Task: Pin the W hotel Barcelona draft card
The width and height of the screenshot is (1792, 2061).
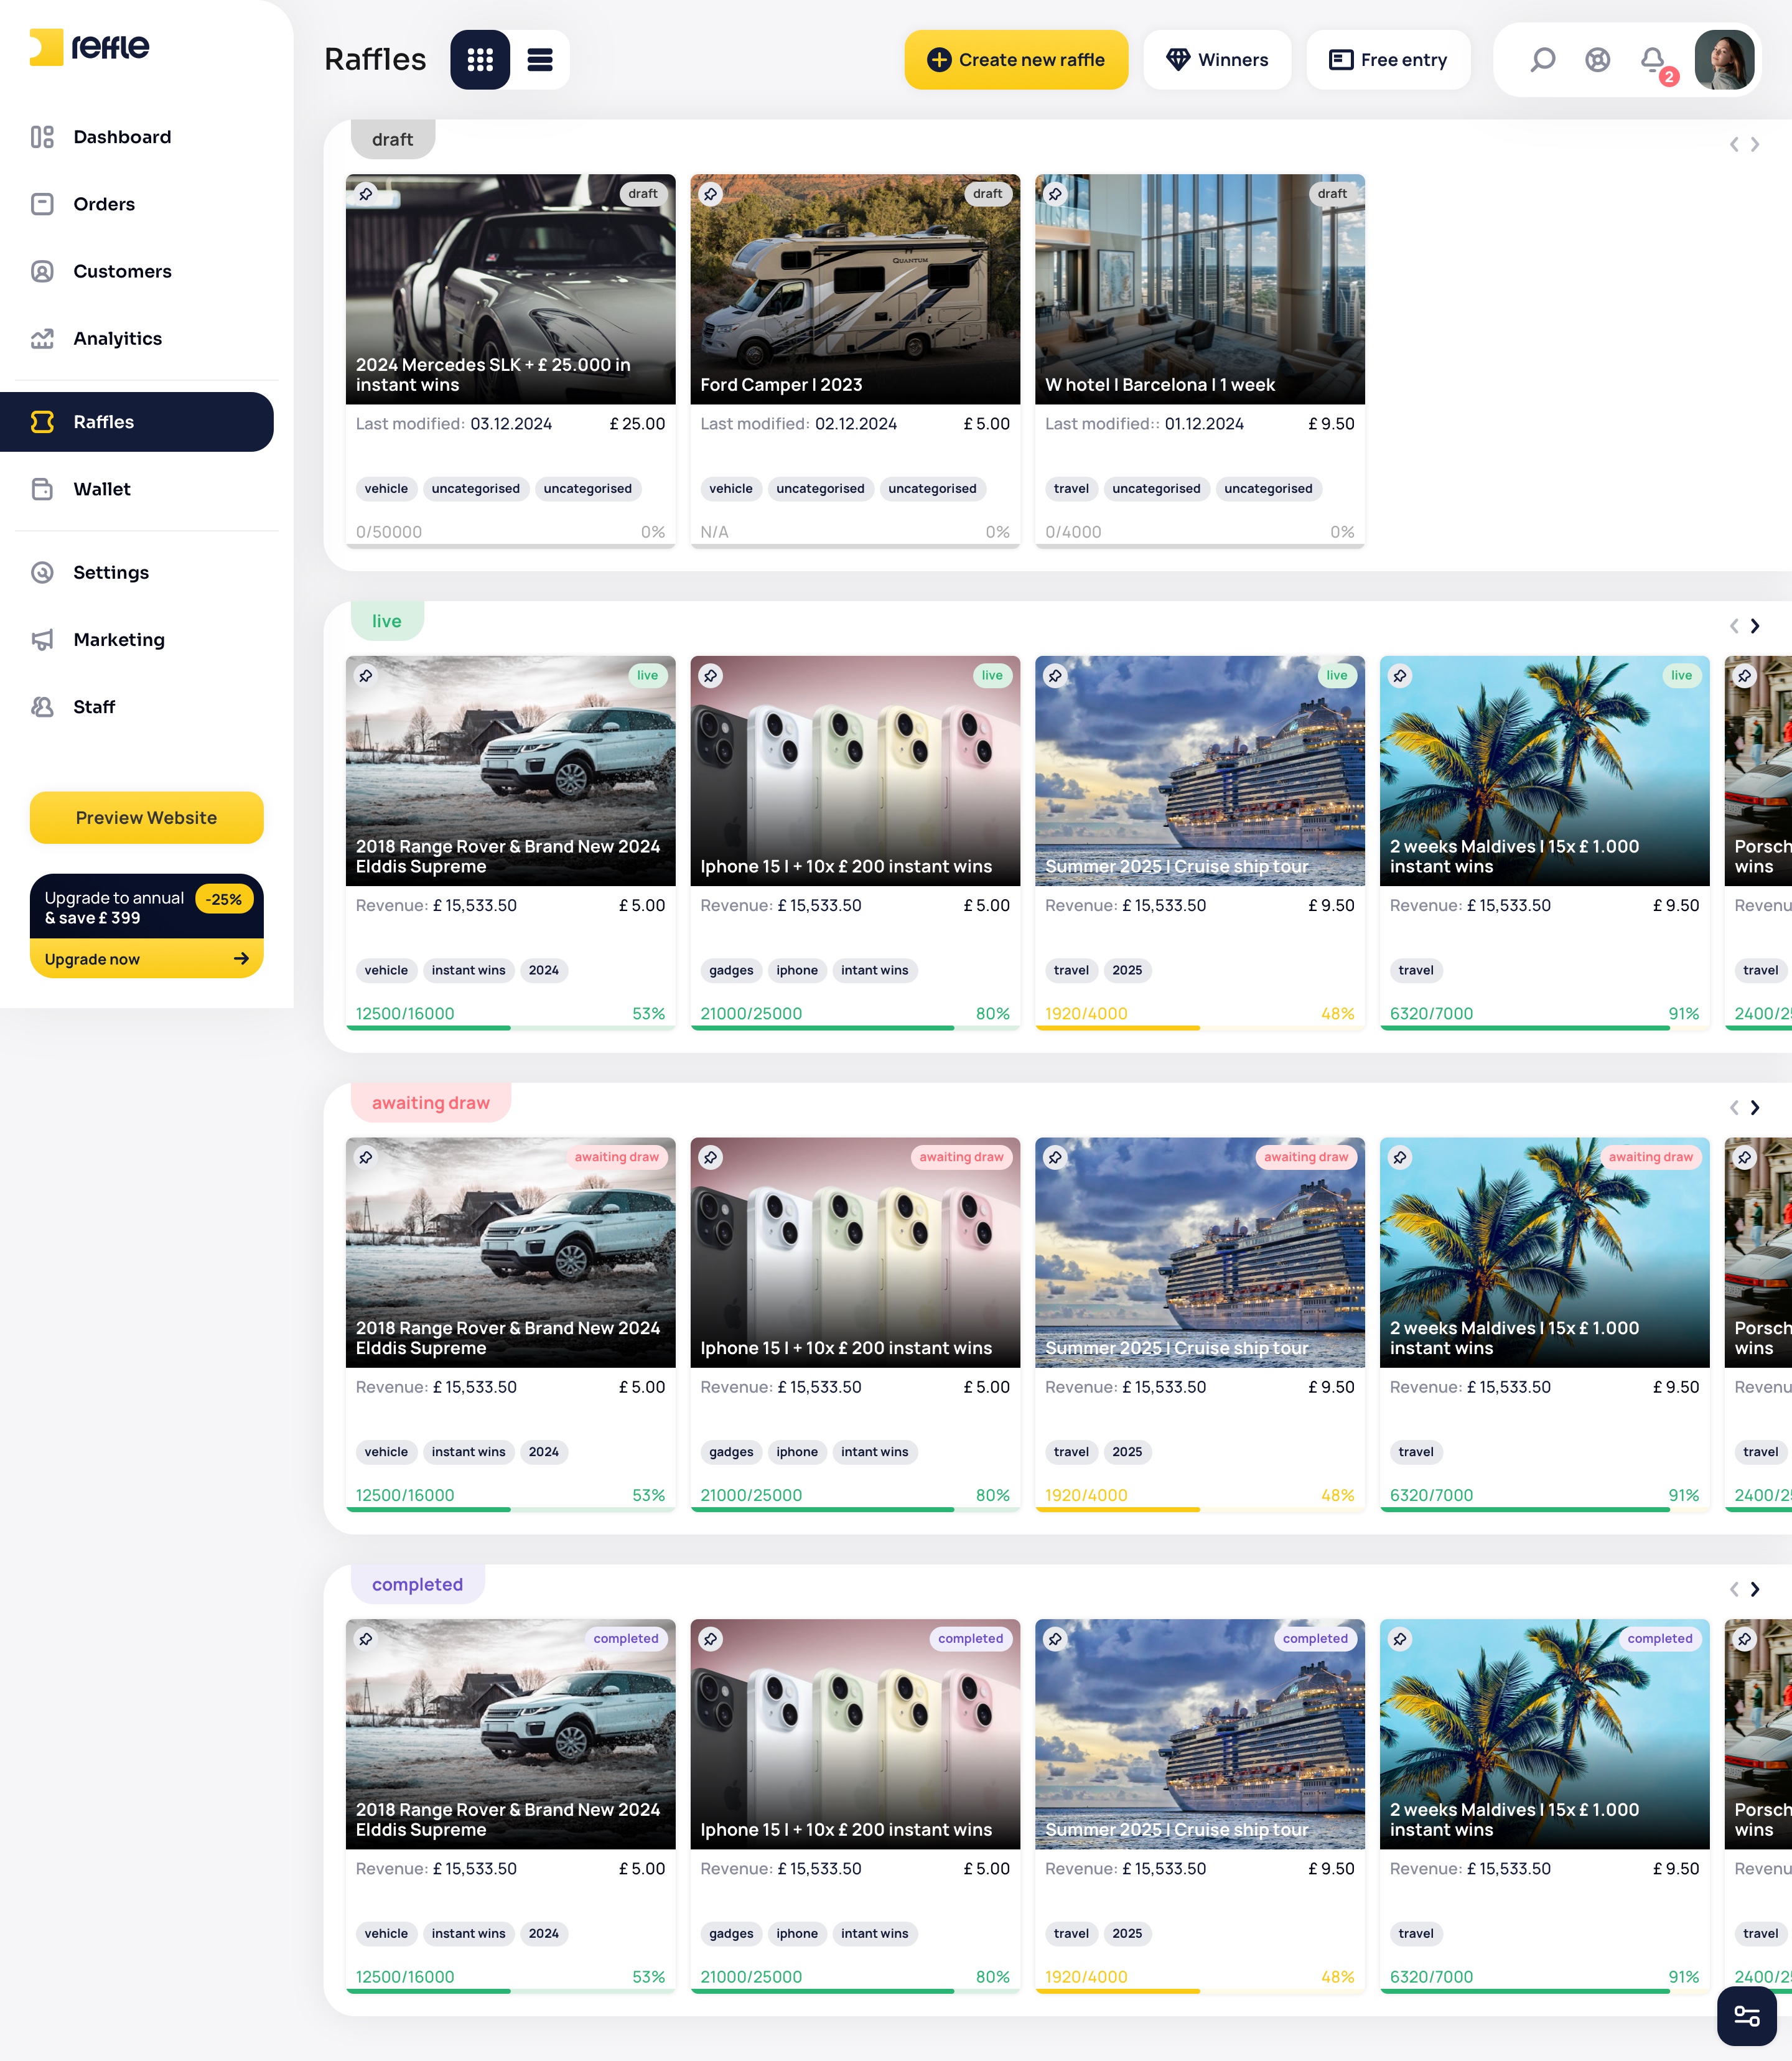Action: [1055, 194]
